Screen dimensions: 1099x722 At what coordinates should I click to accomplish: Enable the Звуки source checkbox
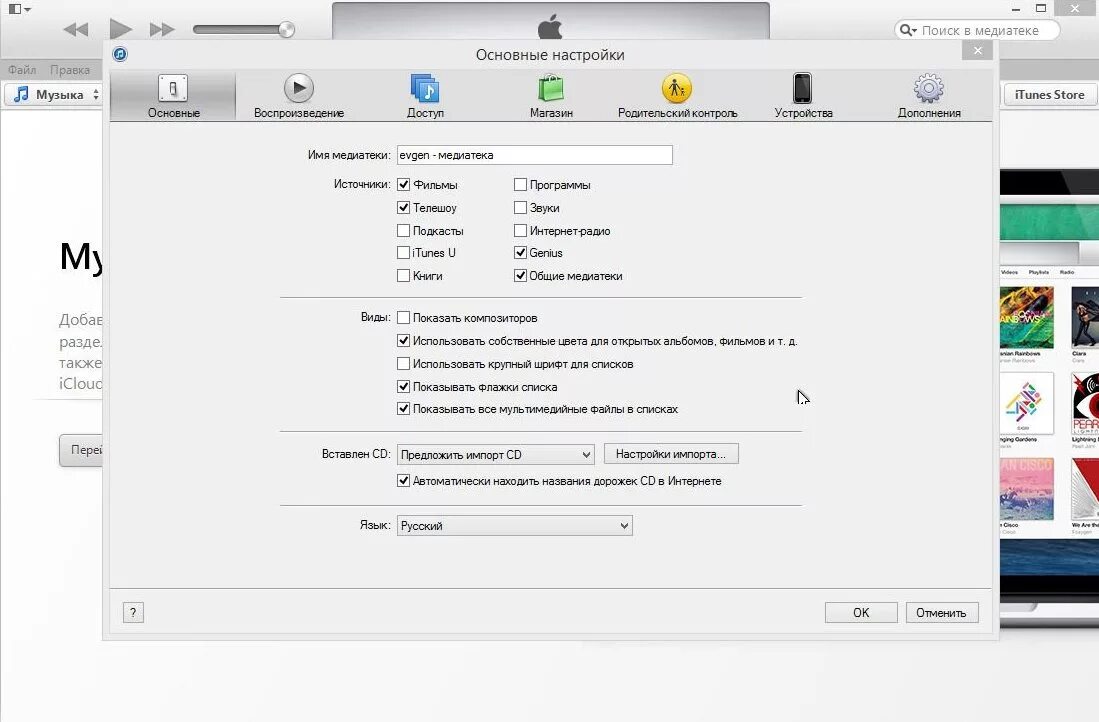520,207
